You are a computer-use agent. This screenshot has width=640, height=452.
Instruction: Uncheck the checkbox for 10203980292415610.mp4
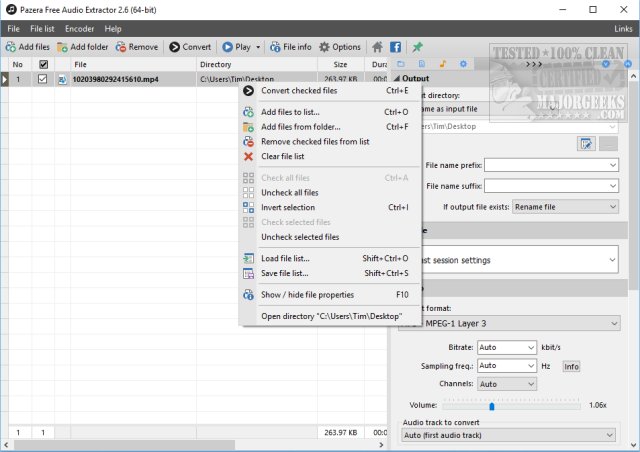42,79
